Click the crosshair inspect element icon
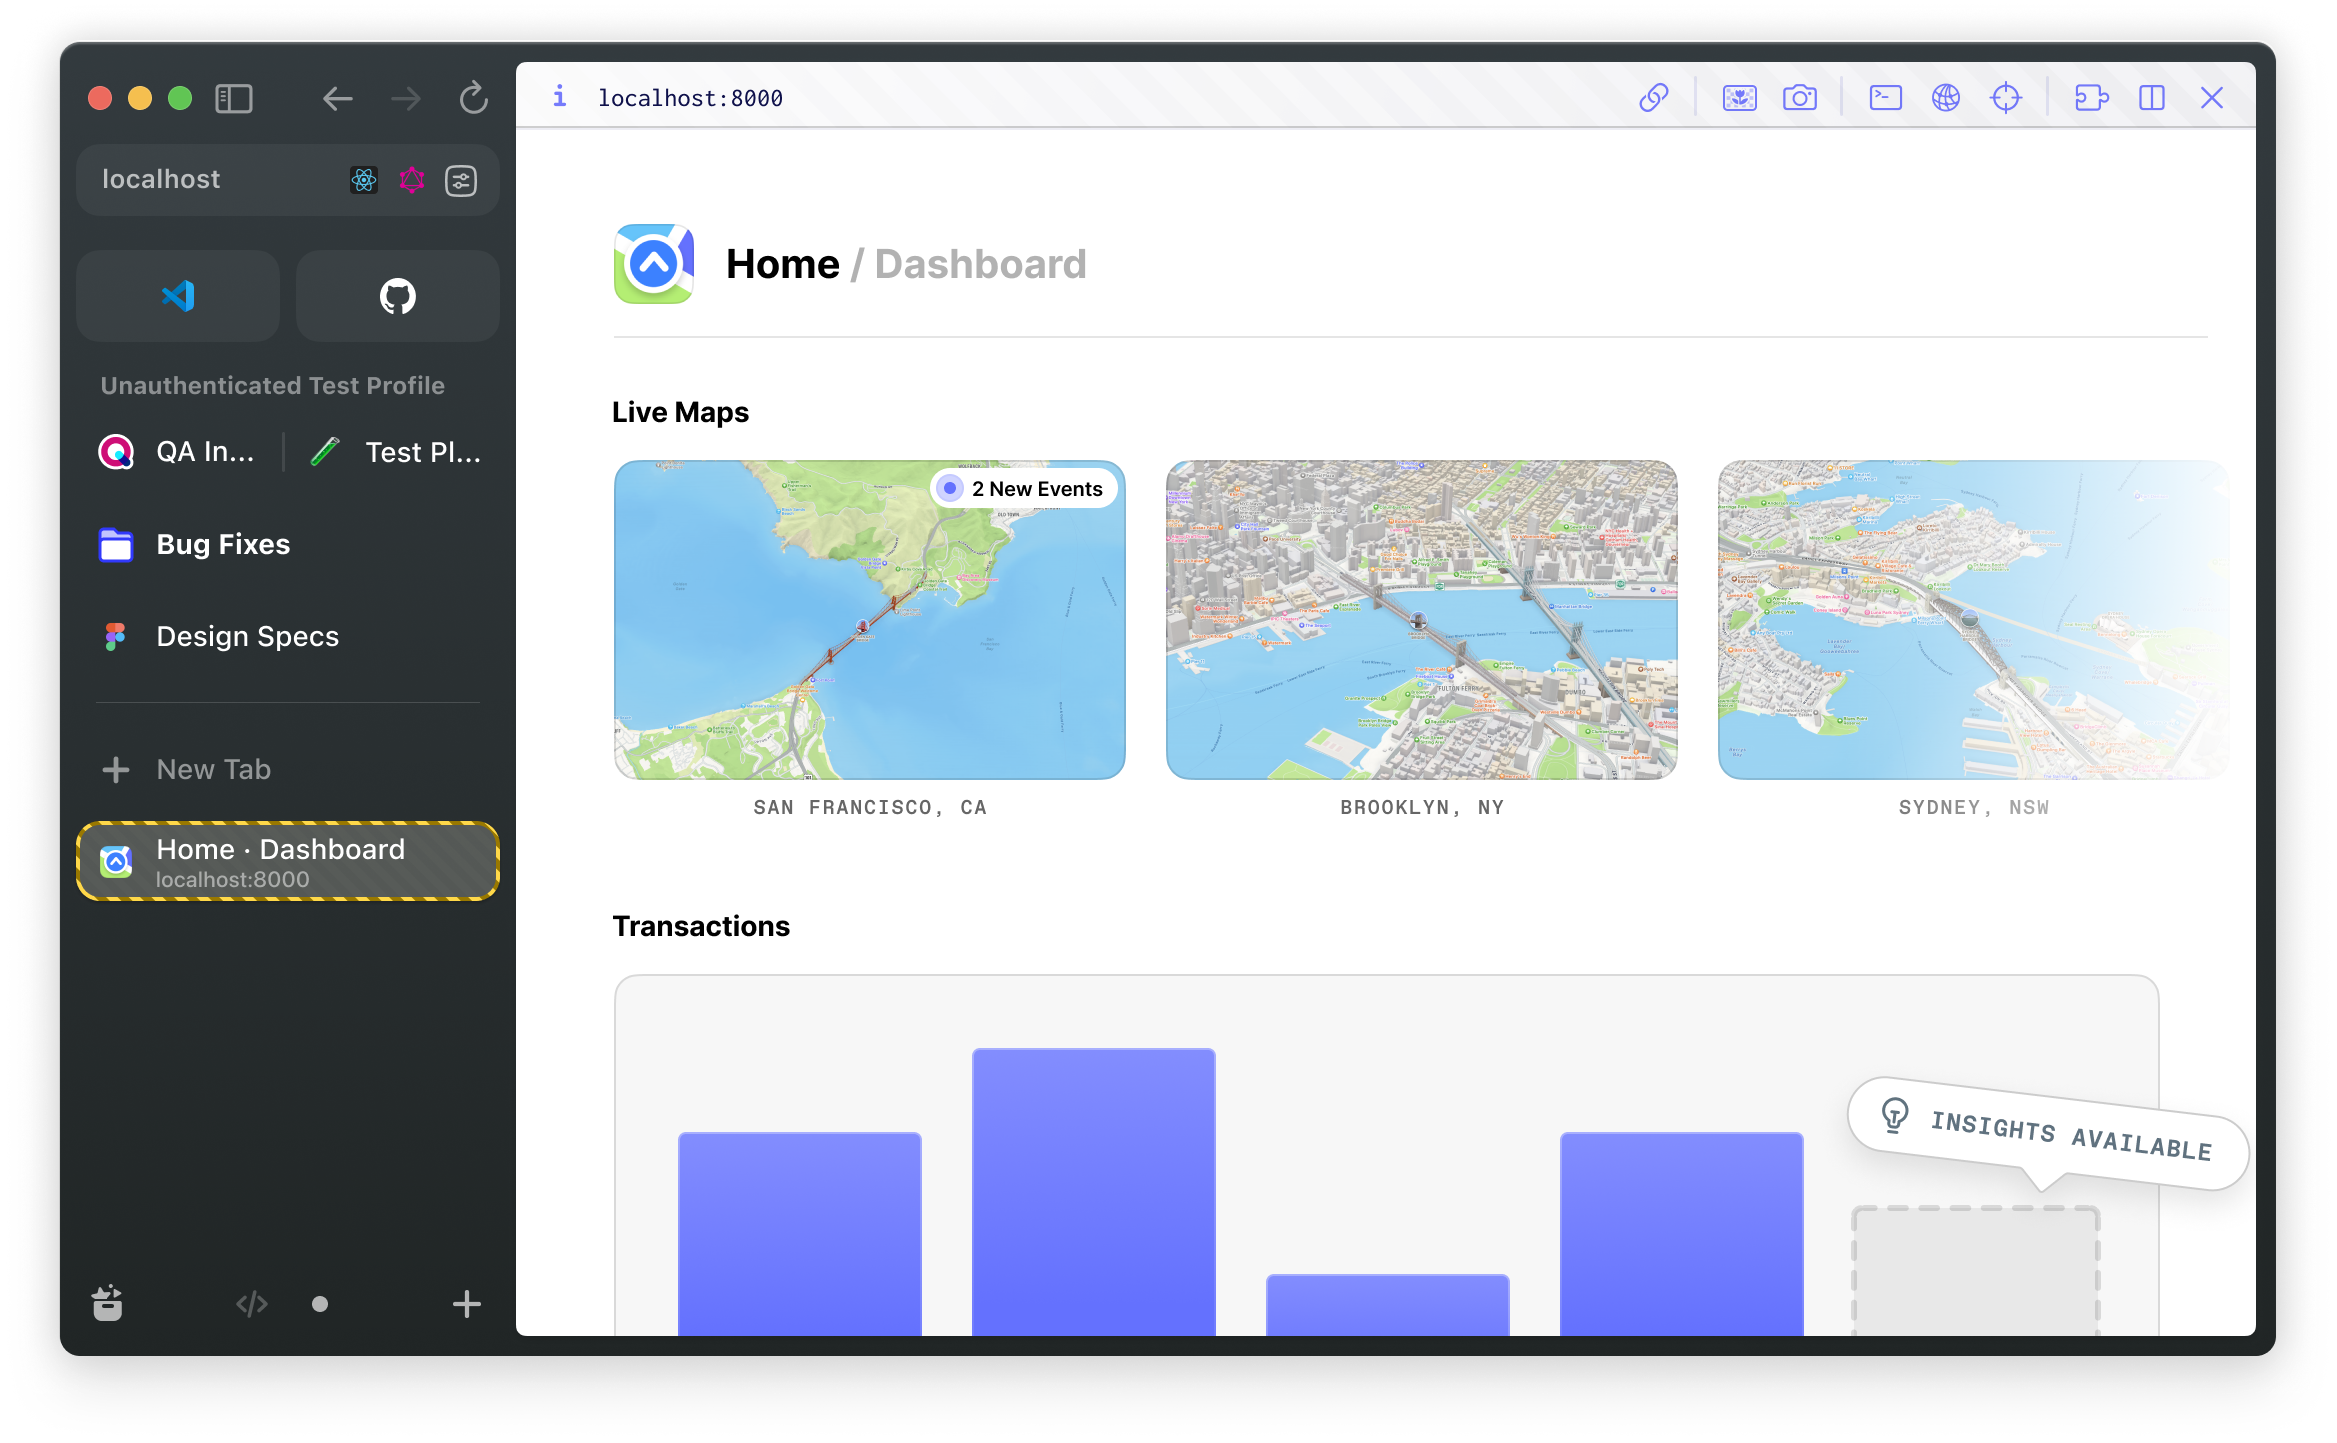The image size is (2337, 1443). 2006,98
